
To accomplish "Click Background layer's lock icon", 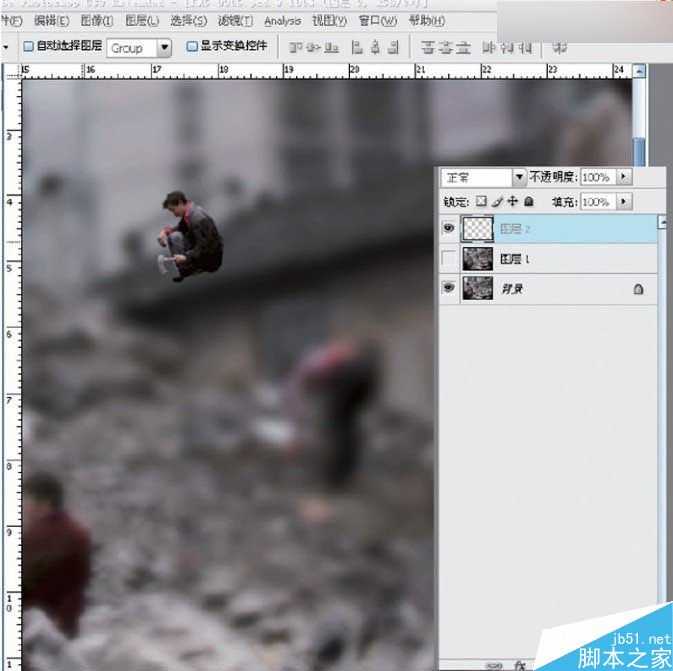I will click(638, 289).
